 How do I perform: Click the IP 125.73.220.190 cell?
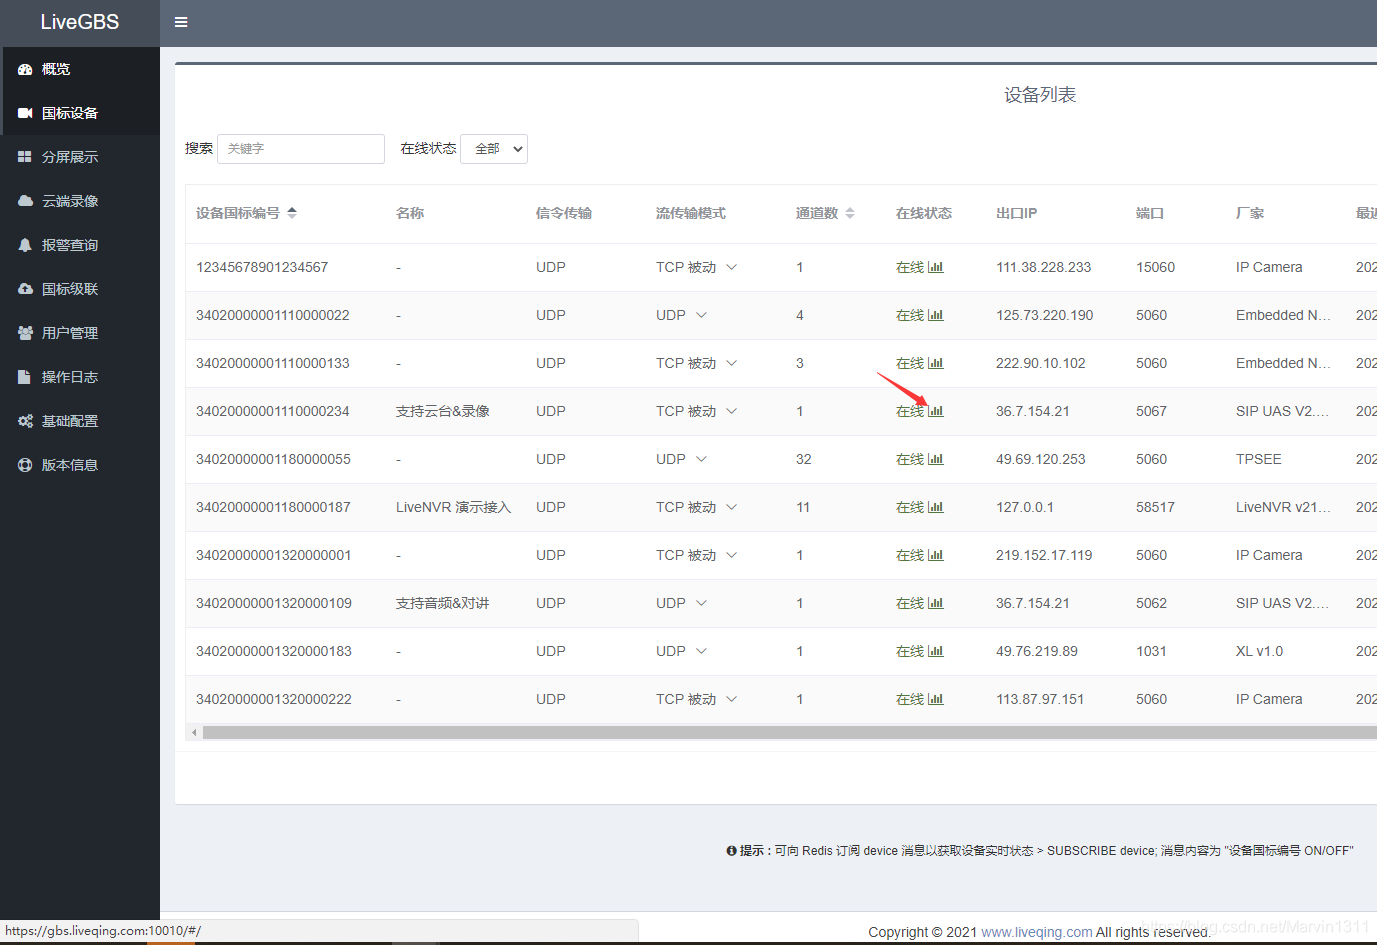pyautogui.click(x=1044, y=315)
